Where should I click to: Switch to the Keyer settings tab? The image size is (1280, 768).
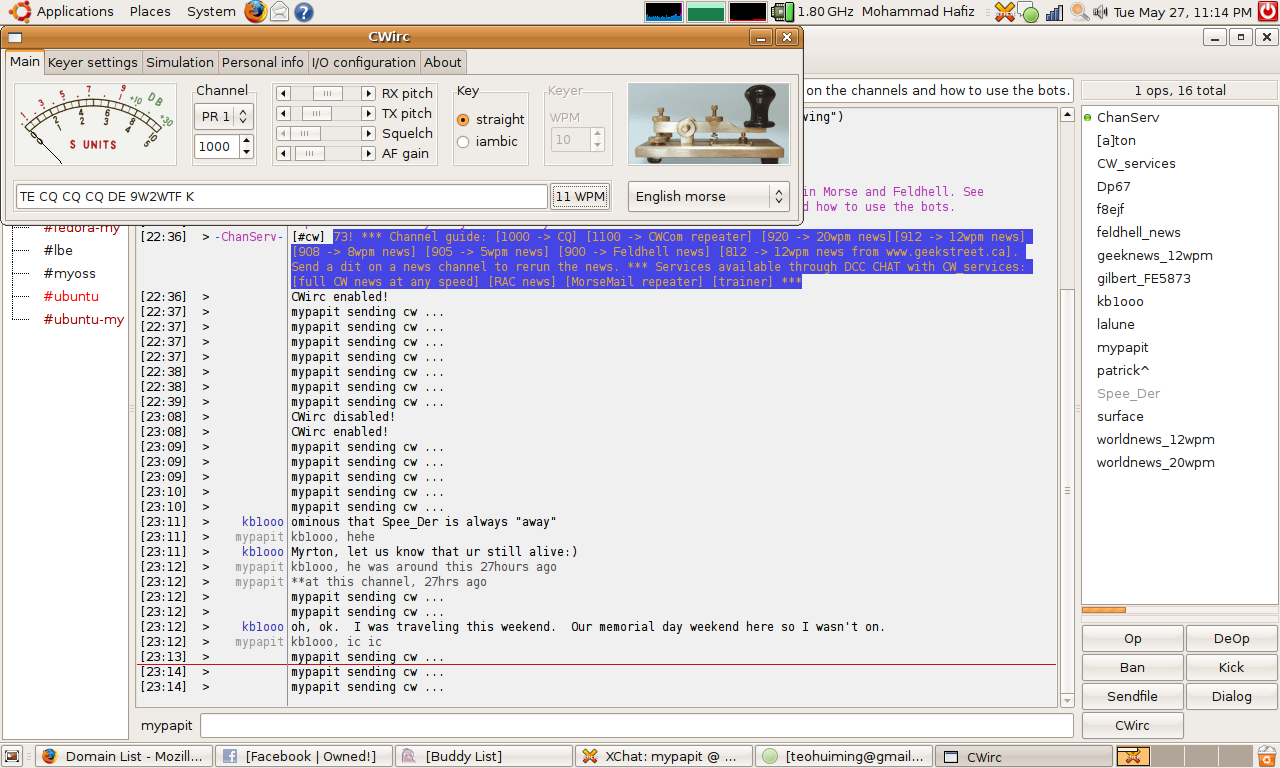coord(93,62)
